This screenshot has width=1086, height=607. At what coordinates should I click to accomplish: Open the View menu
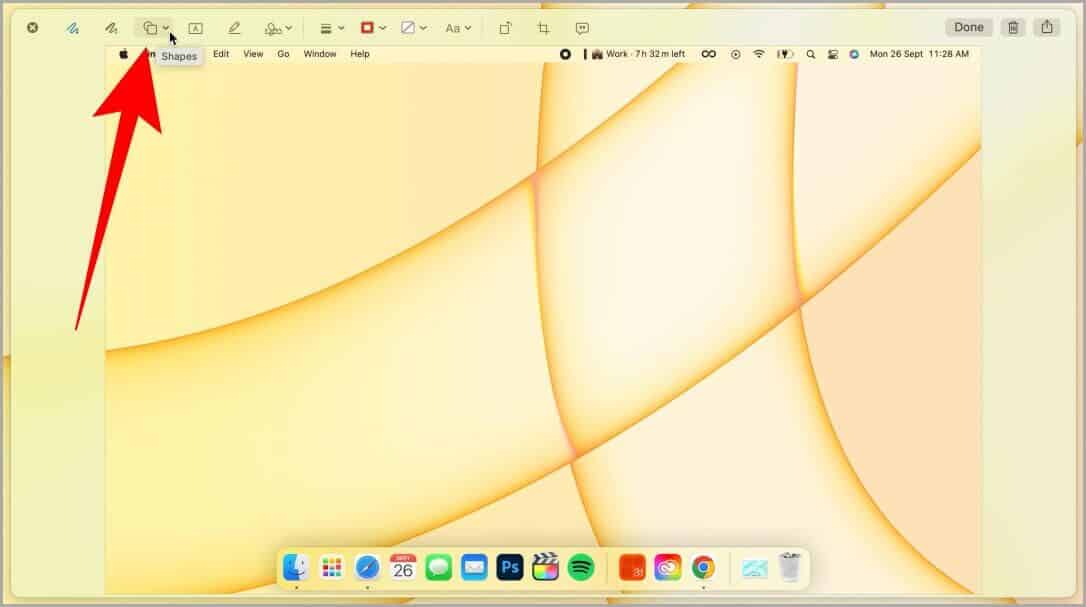[x=253, y=54]
